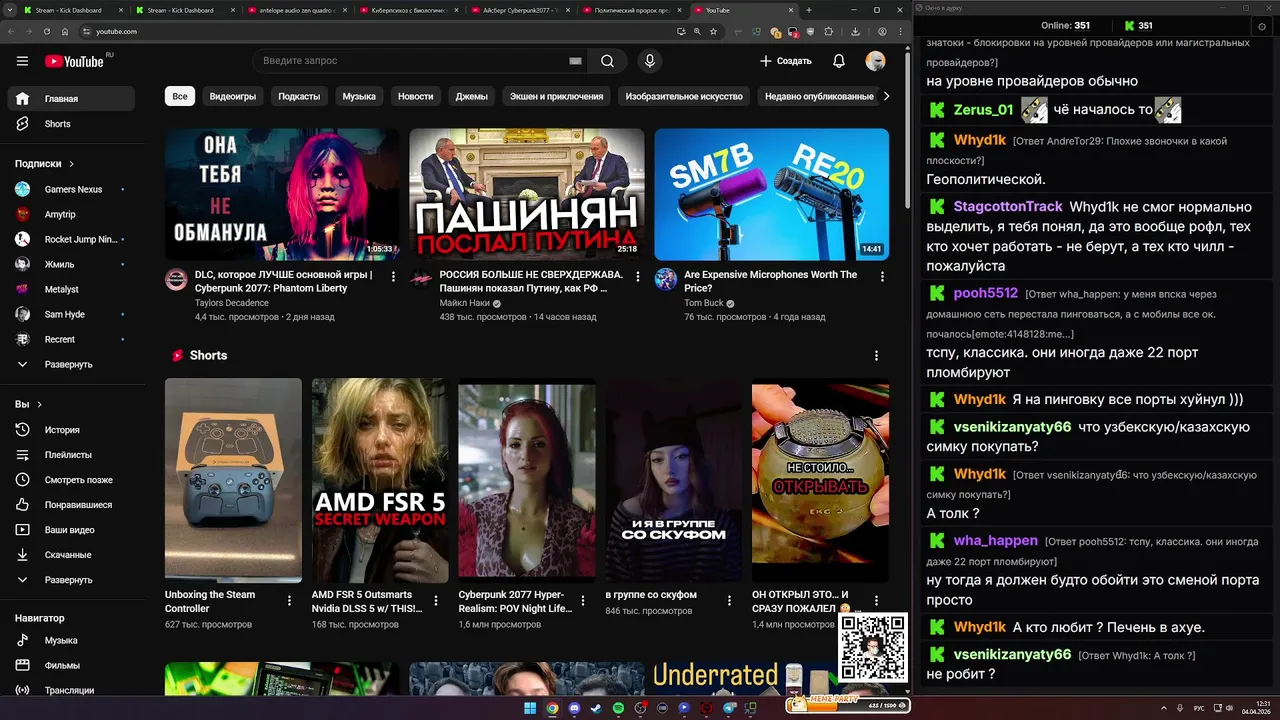The height and width of the screenshot is (720, 1280).
Task: Click the search magnifier button
Action: pyautogui.click(x=607, y=61)
